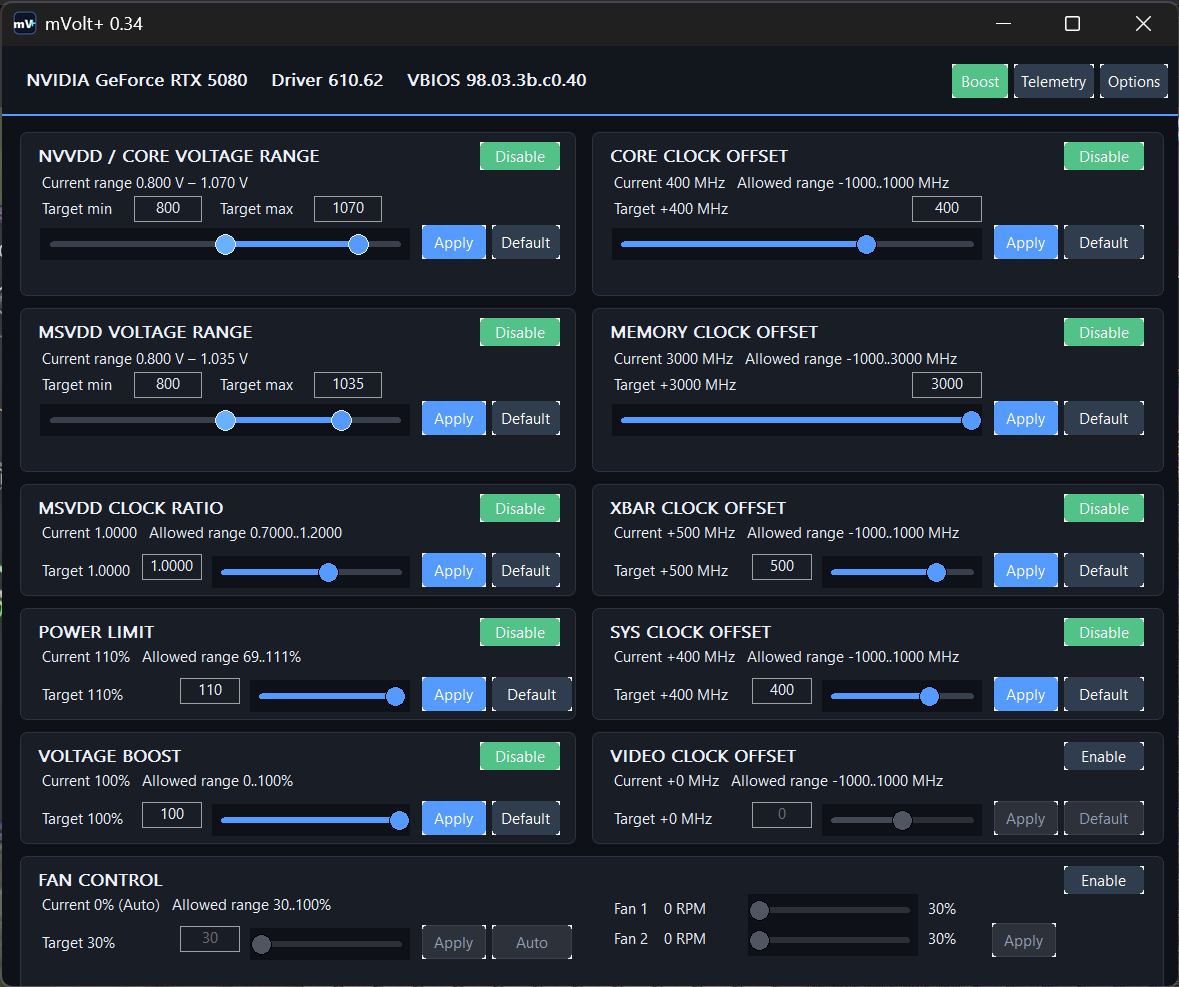The height and width of the screenshot is (987, 1179).
Task: Apply the MSVDD voltage range
Action: pos(453,418)
